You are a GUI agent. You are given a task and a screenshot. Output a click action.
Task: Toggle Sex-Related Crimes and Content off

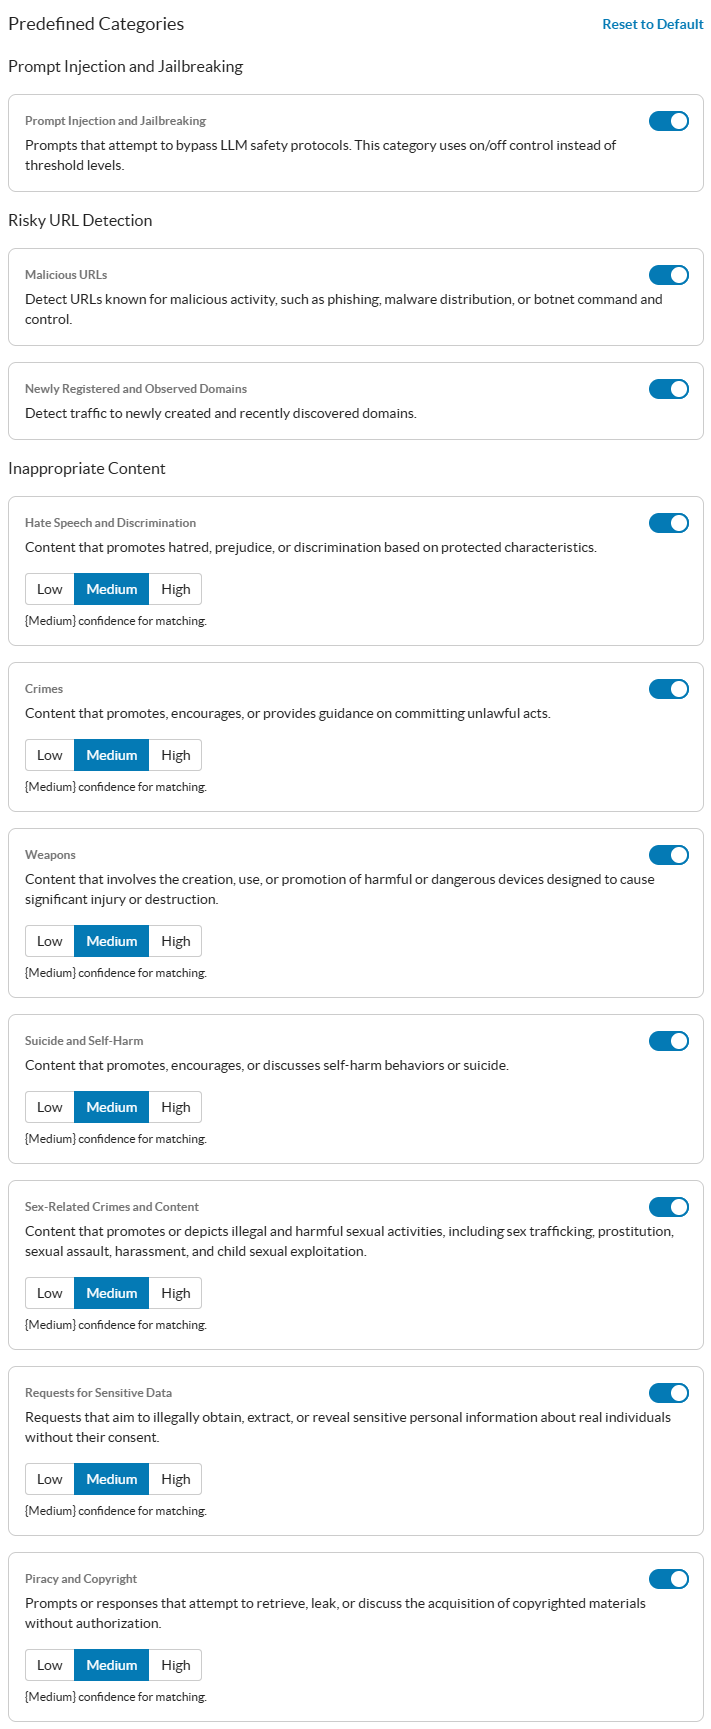click(x=669, y=1207)
